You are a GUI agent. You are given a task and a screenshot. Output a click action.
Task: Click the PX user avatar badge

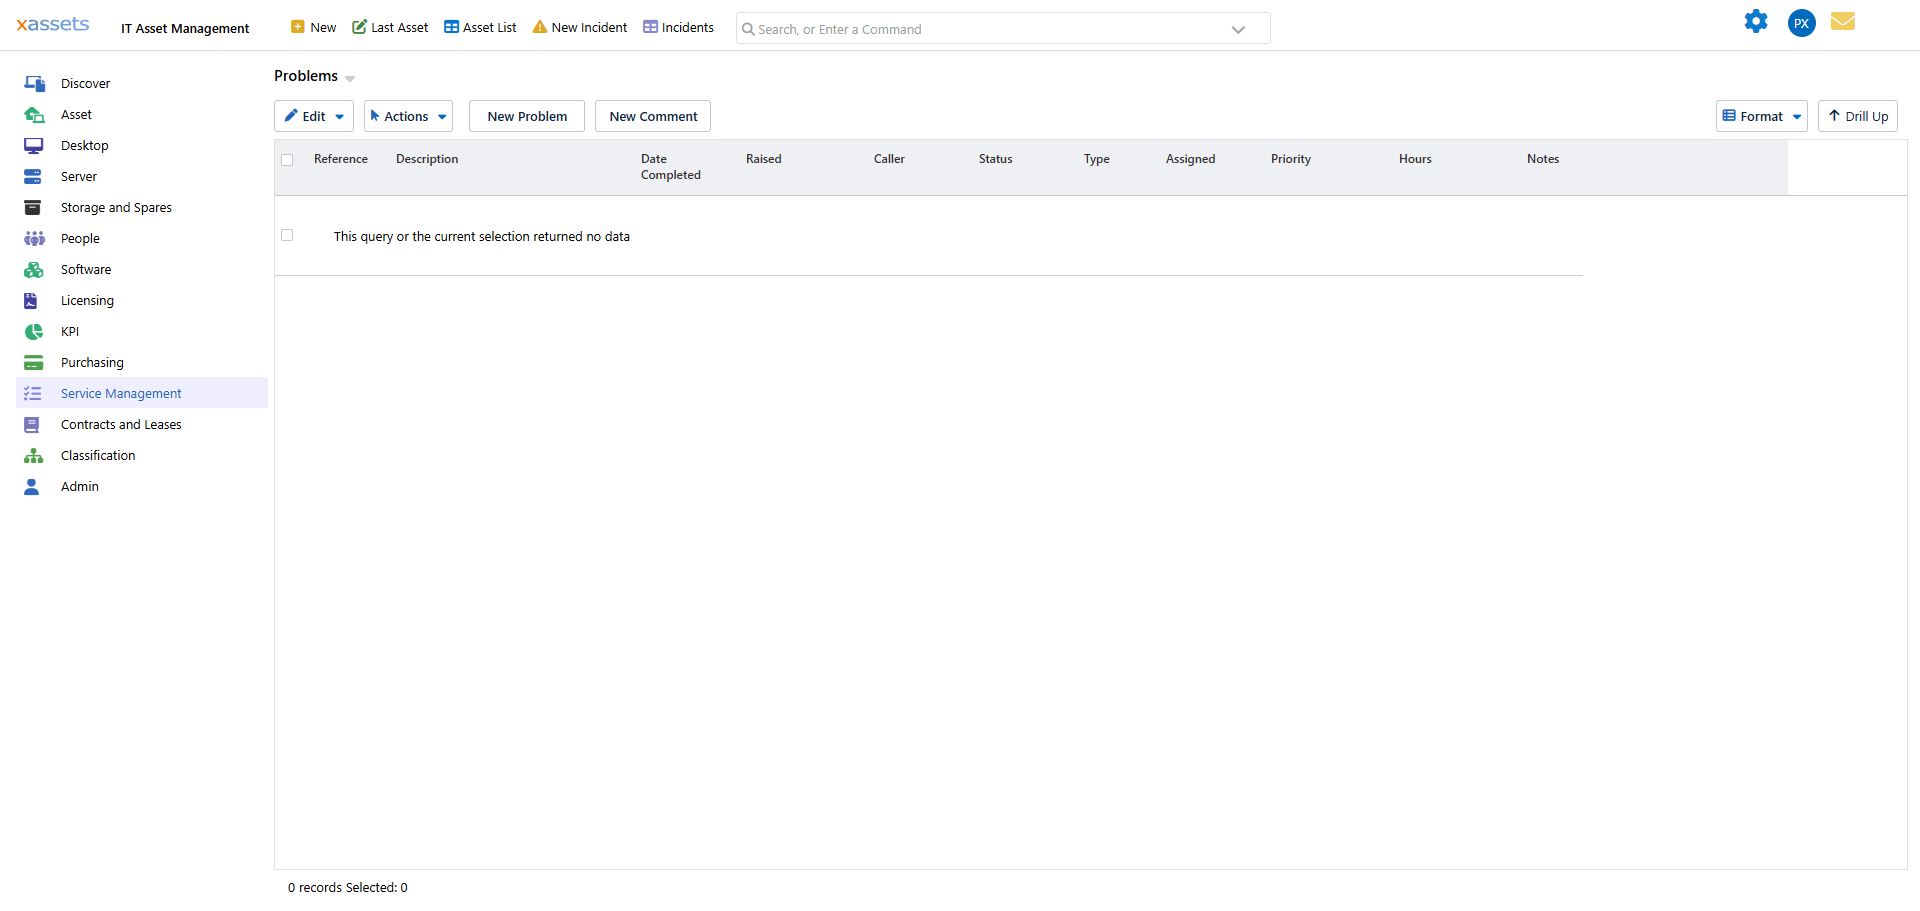[x=1801, y=22]
